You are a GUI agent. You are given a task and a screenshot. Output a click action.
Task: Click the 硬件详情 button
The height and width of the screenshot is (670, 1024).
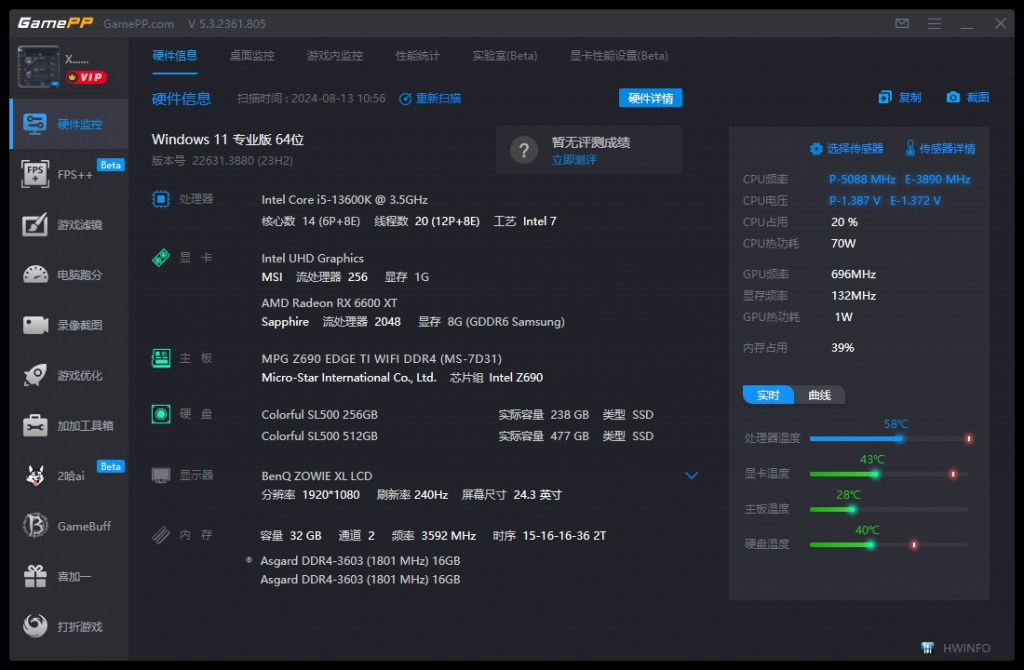(x=650, y=98)
